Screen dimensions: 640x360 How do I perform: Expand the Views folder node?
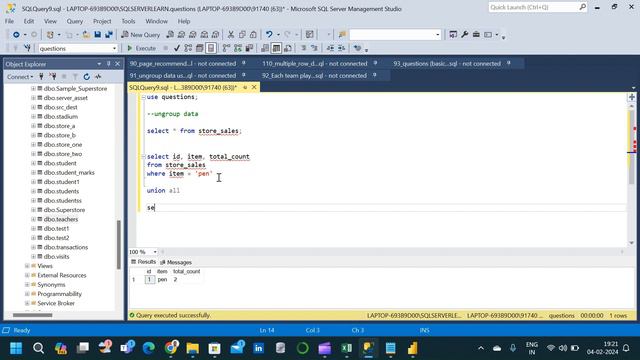(x=27, y=266)
